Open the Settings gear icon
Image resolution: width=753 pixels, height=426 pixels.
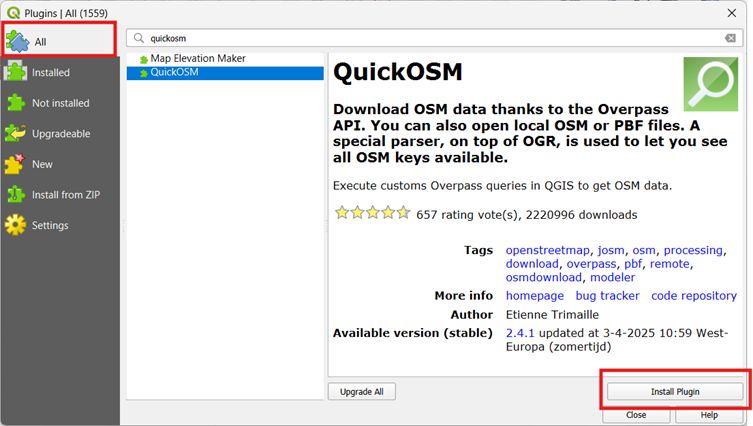(x=16, y=225)
